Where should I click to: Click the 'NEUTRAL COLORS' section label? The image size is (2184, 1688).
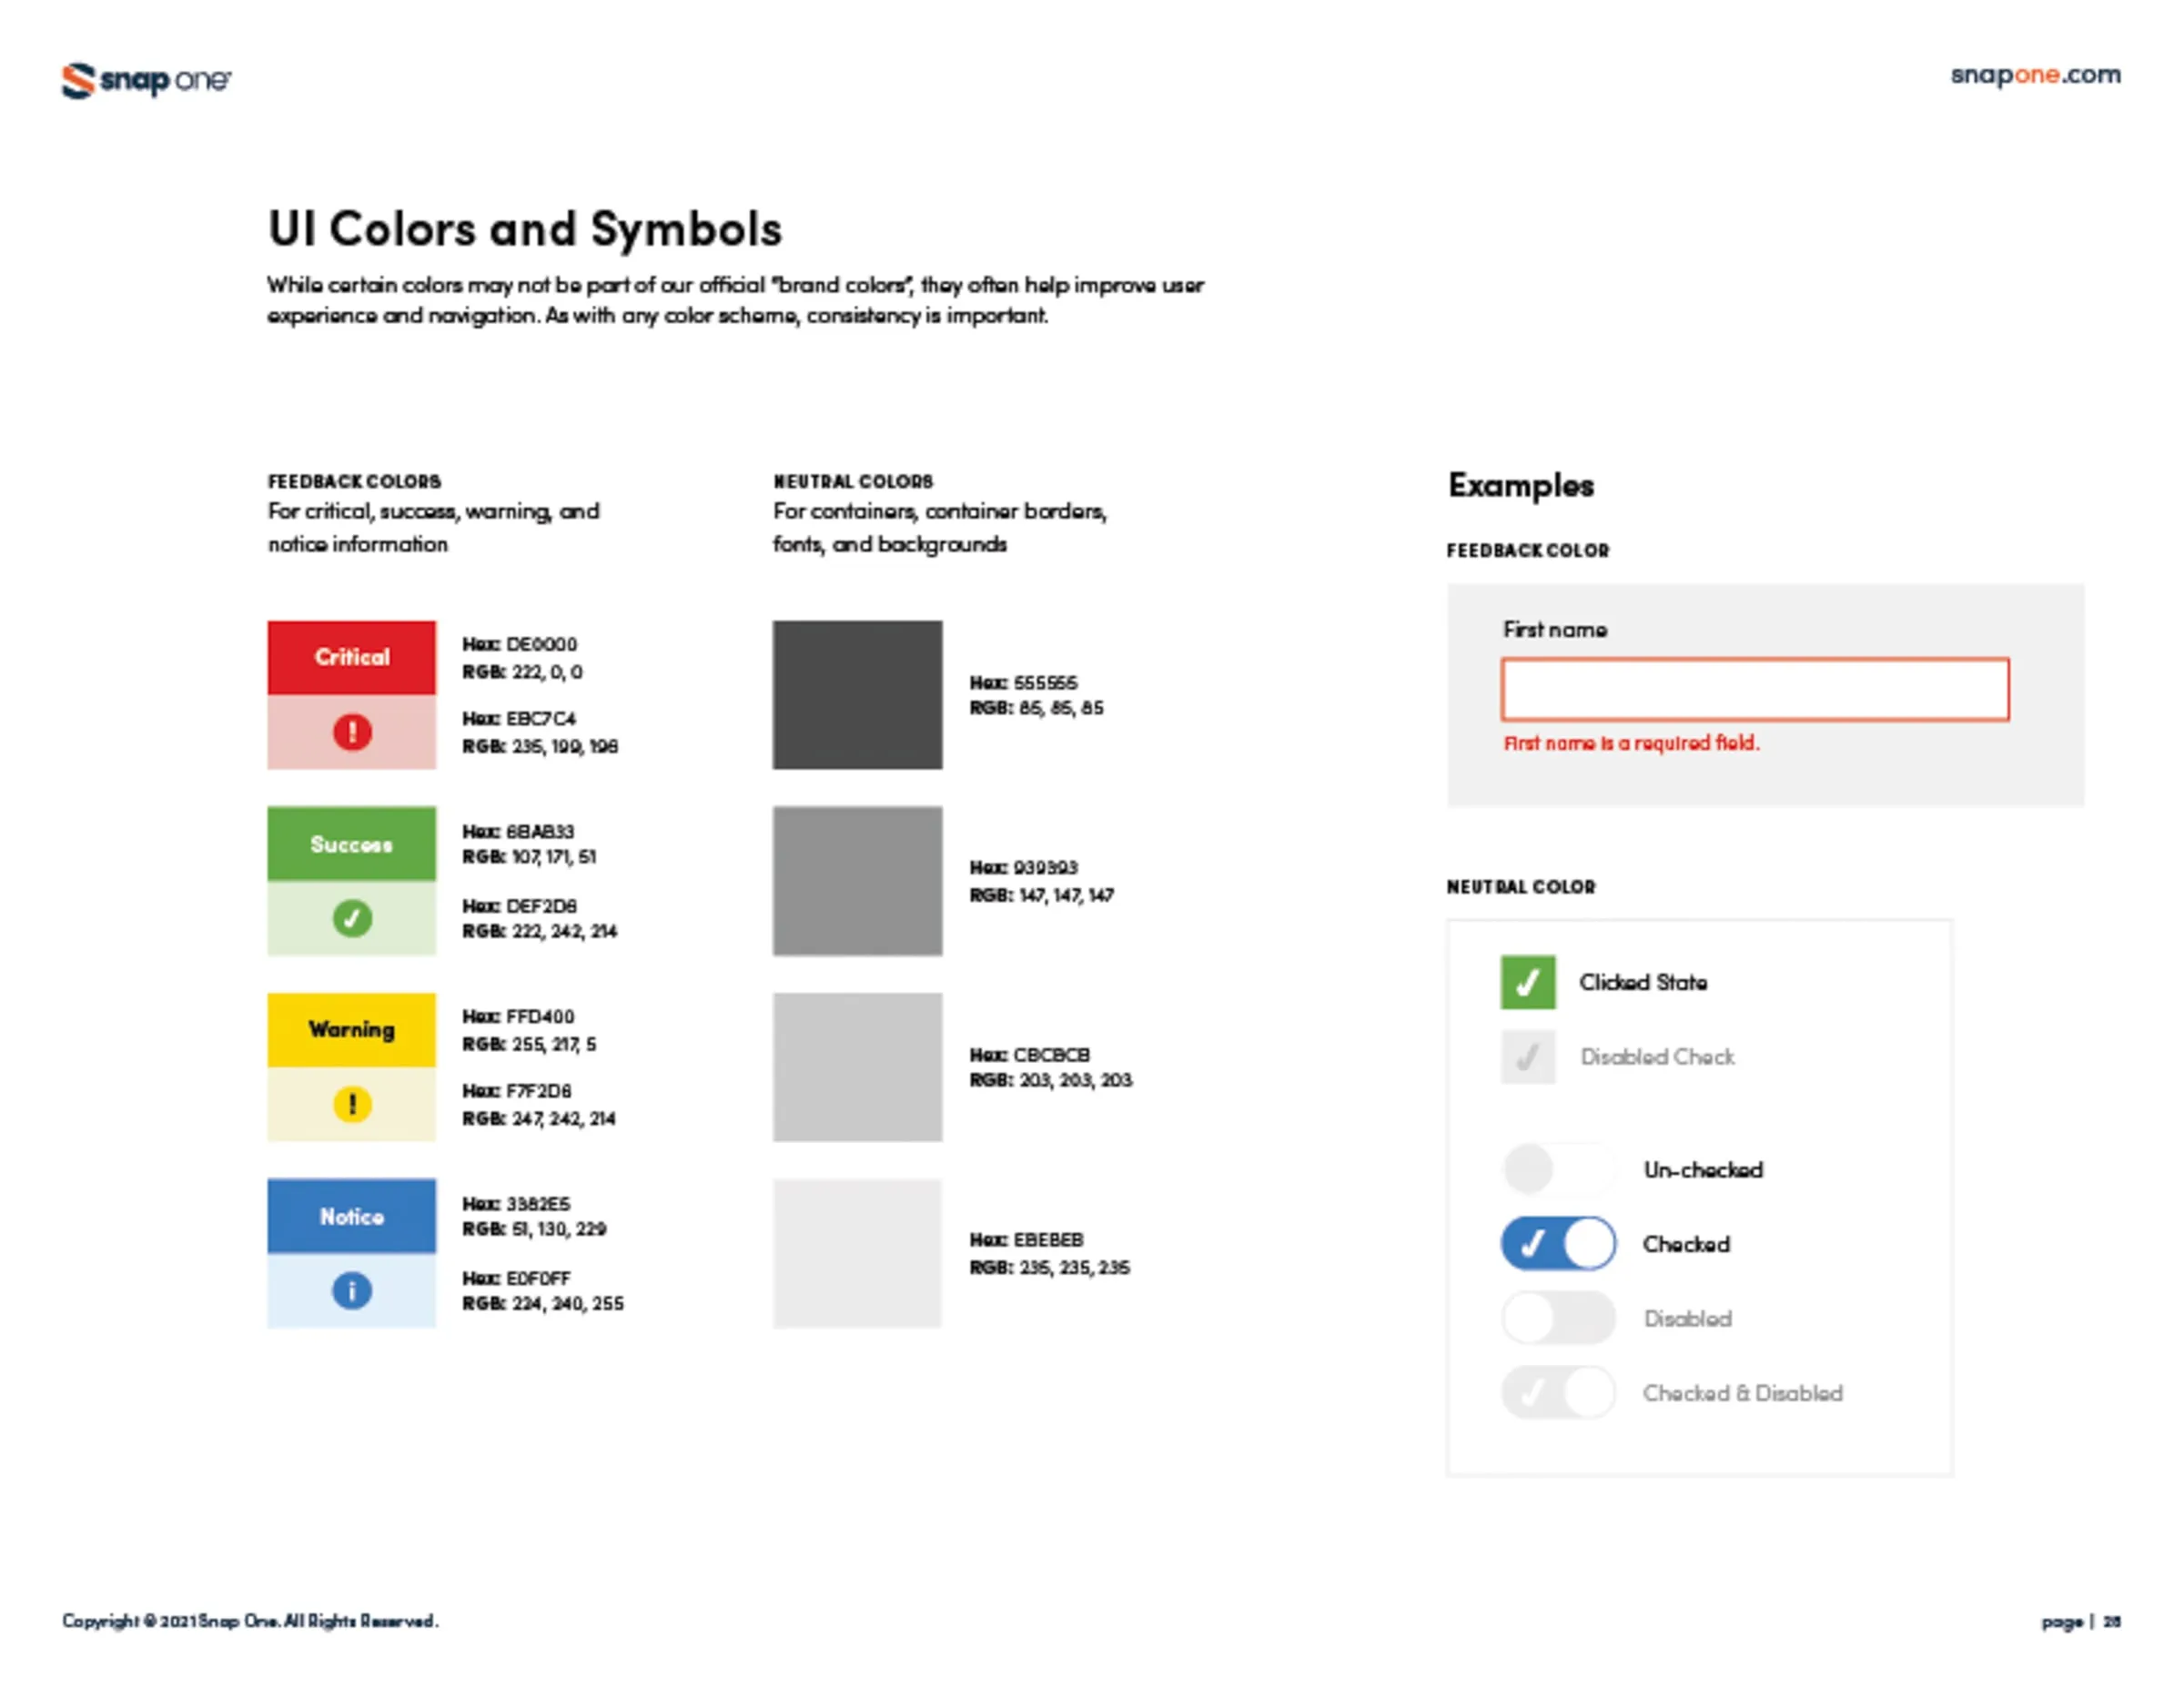coord(853,482)
